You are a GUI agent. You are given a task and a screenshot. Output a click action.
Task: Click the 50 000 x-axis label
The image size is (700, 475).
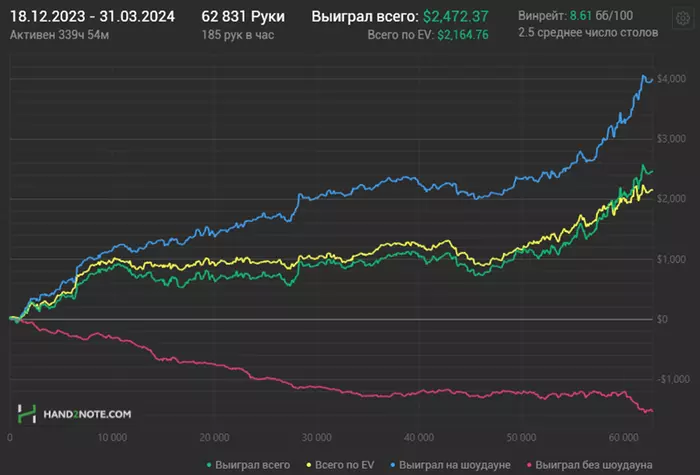521,437
